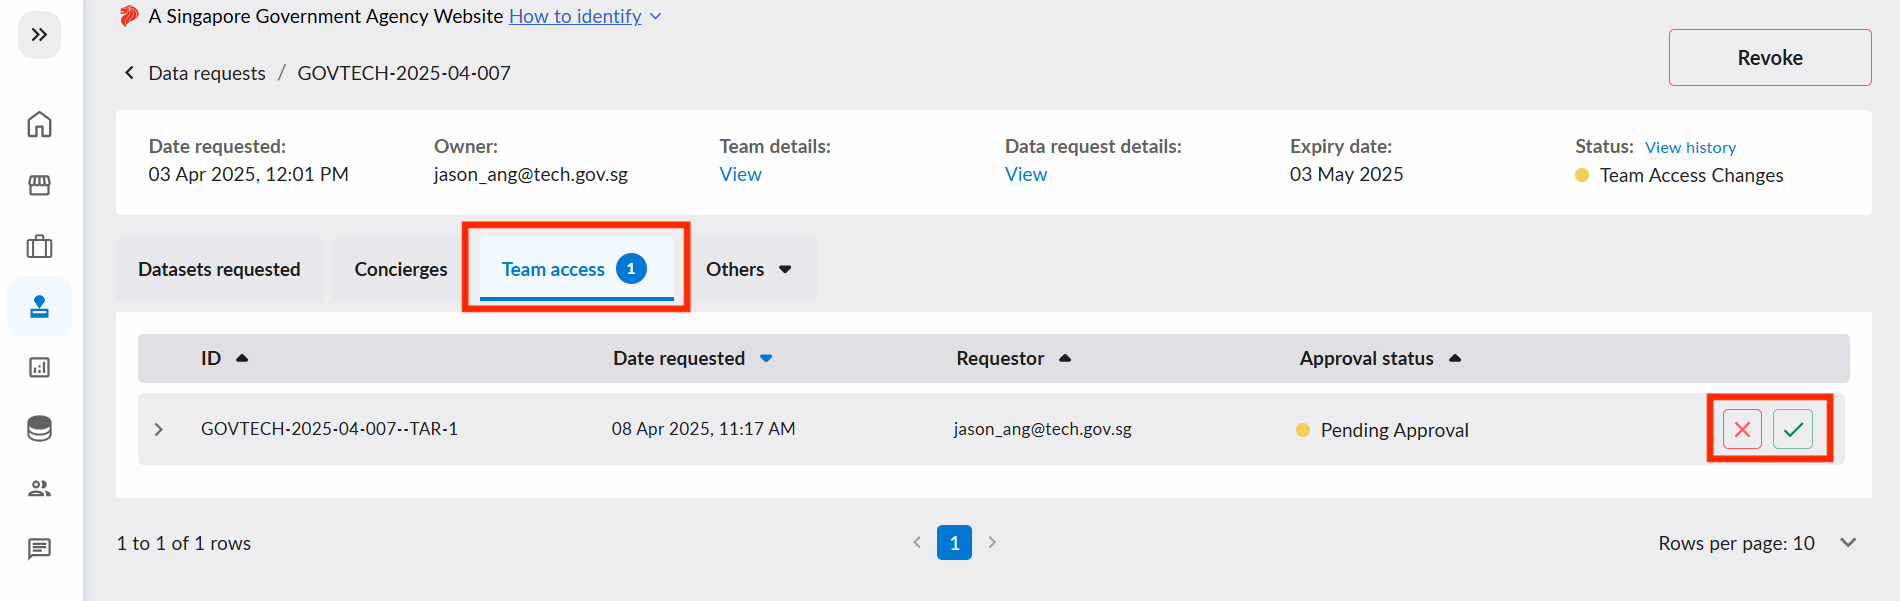Click the Revoke button
This screenshot has width=1900, height=601.
tap(1770, 58)
